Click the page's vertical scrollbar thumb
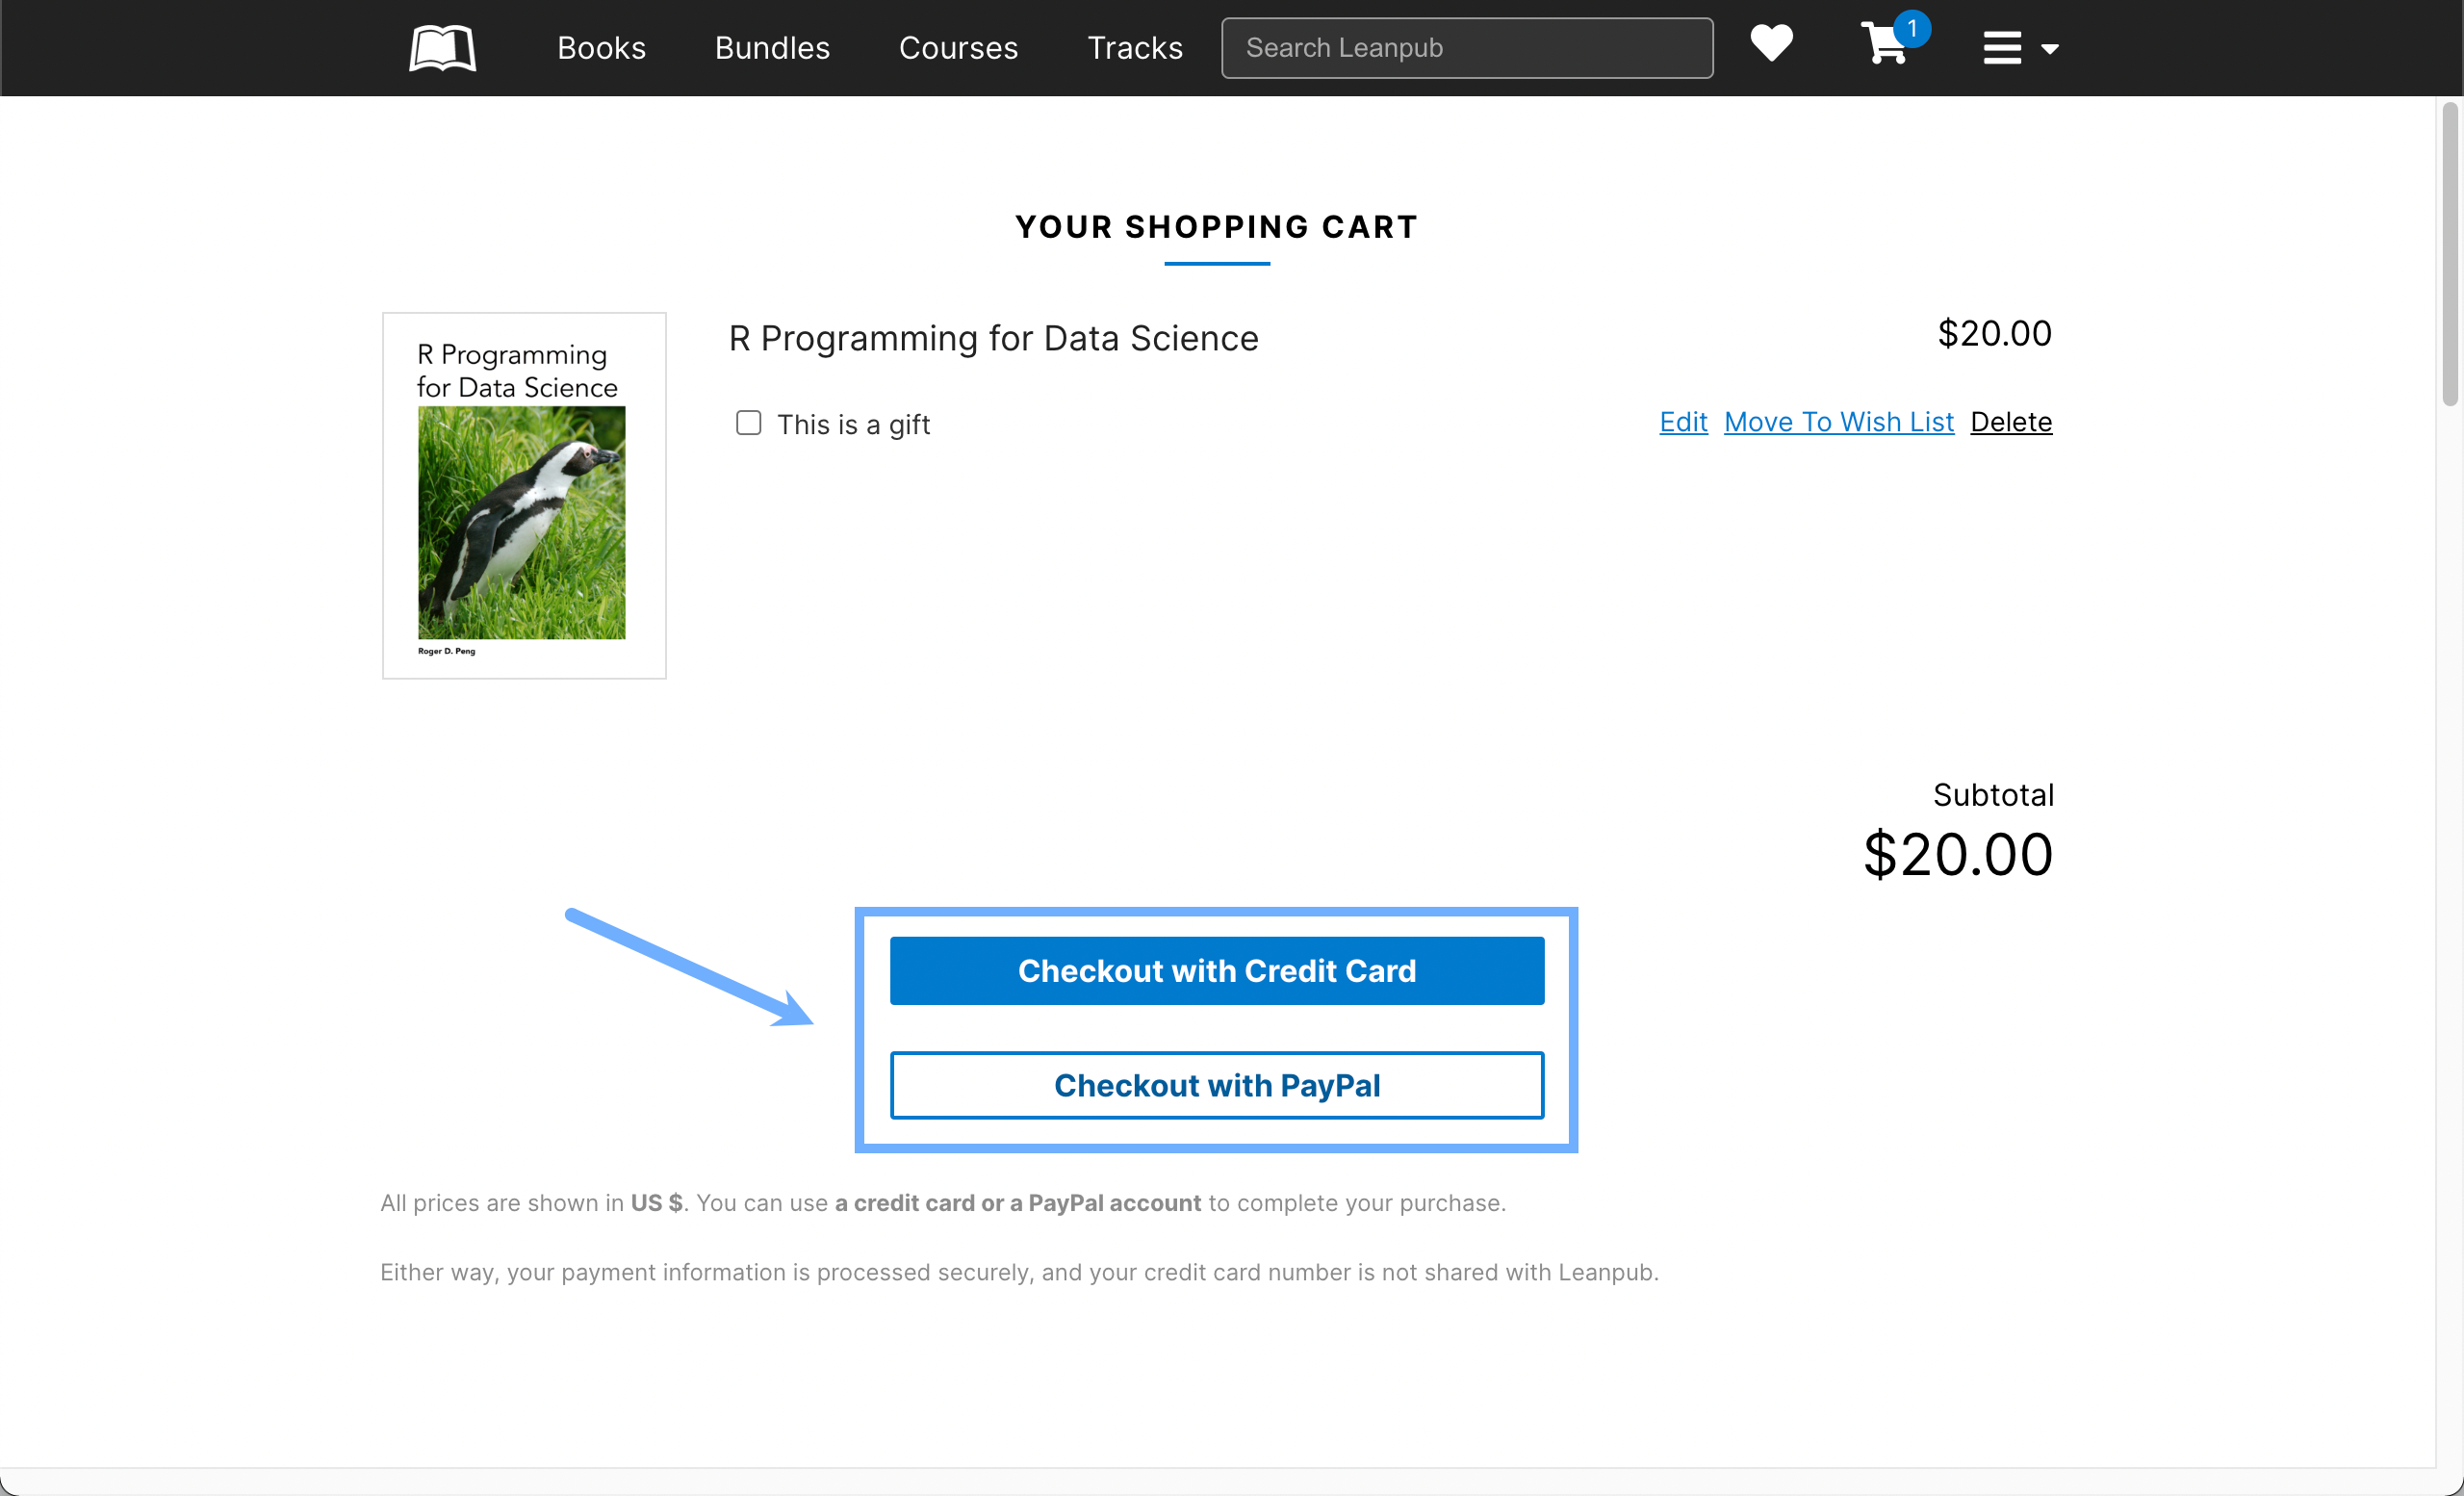This screenshot has height=1496, width=2464. tap(2449, 255)
